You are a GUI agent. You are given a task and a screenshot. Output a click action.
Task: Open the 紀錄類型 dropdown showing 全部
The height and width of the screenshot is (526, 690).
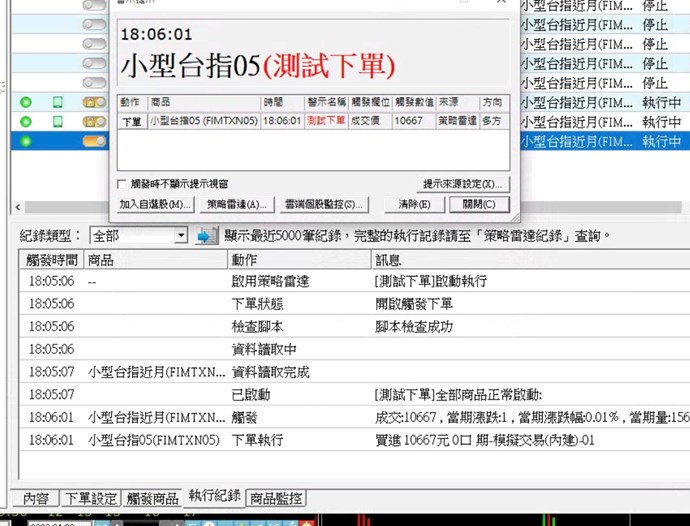click(139, 236)
